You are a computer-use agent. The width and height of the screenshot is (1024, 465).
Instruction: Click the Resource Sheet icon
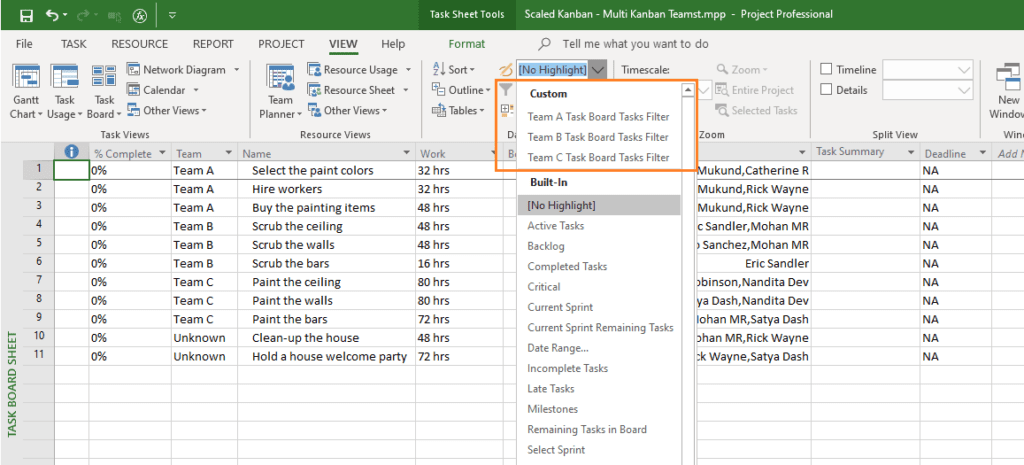tap(313, 90)
